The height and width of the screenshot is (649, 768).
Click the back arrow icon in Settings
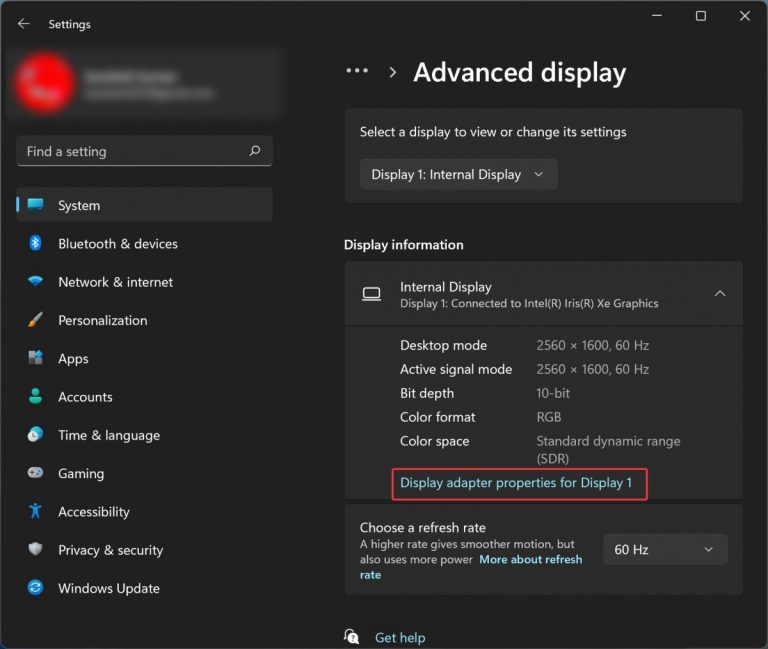pyautogui.click(x=24, y=24)
